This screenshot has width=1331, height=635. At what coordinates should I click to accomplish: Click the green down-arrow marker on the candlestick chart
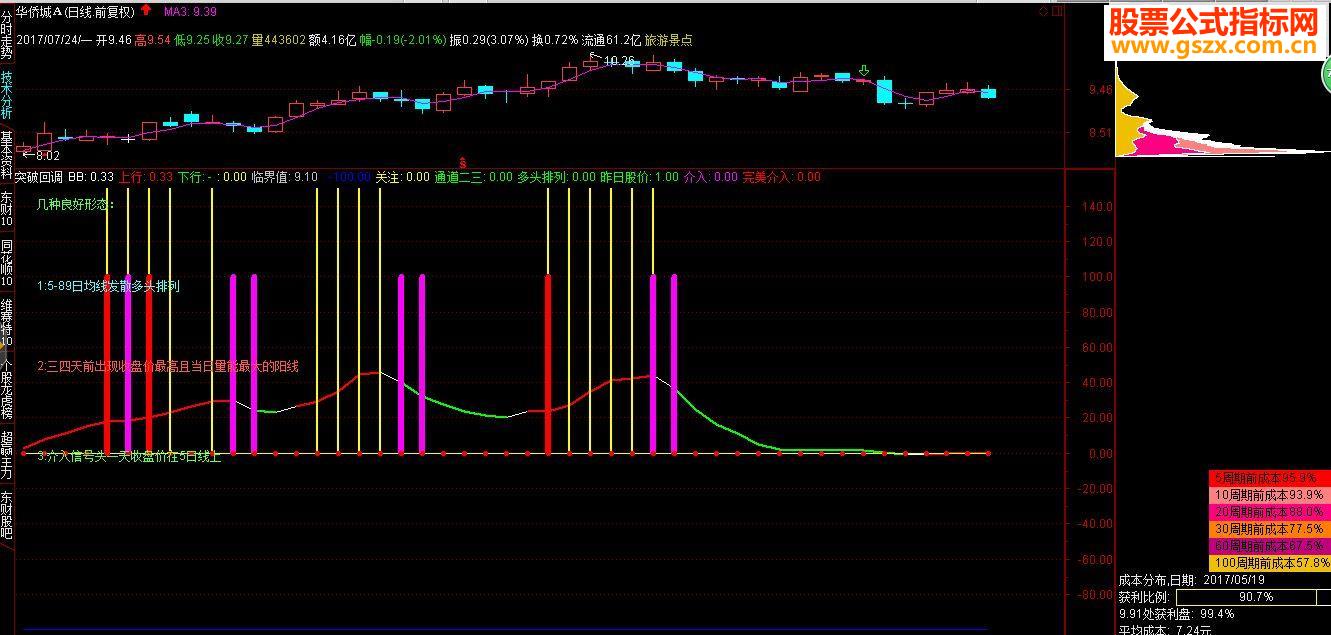coord(864,70)
